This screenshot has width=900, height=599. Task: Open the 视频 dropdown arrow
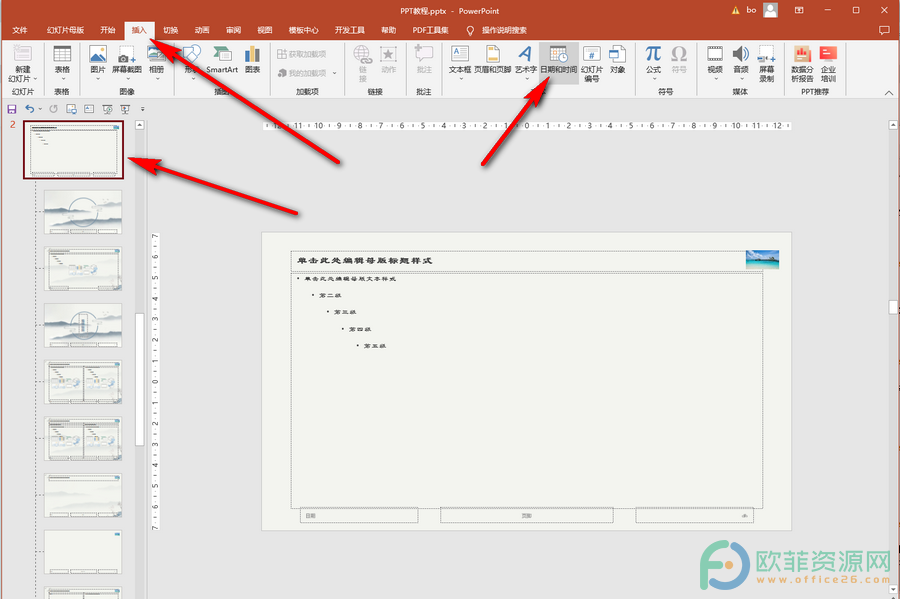[715, 79]
